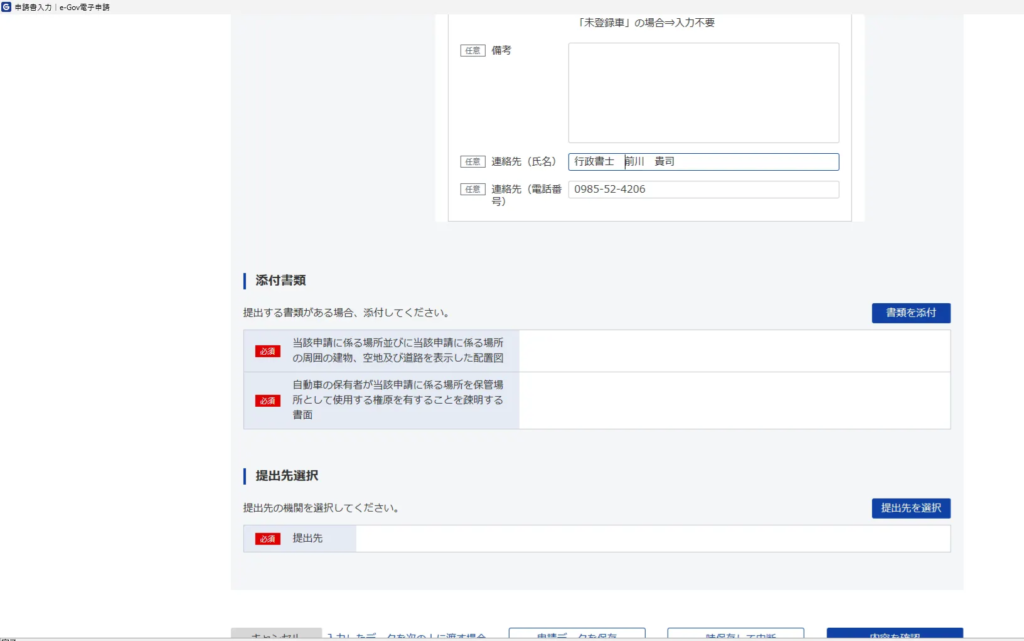Focus the 連絡先(氏名) name input field
The image size is (1024, 641).
tap(703, 162)
